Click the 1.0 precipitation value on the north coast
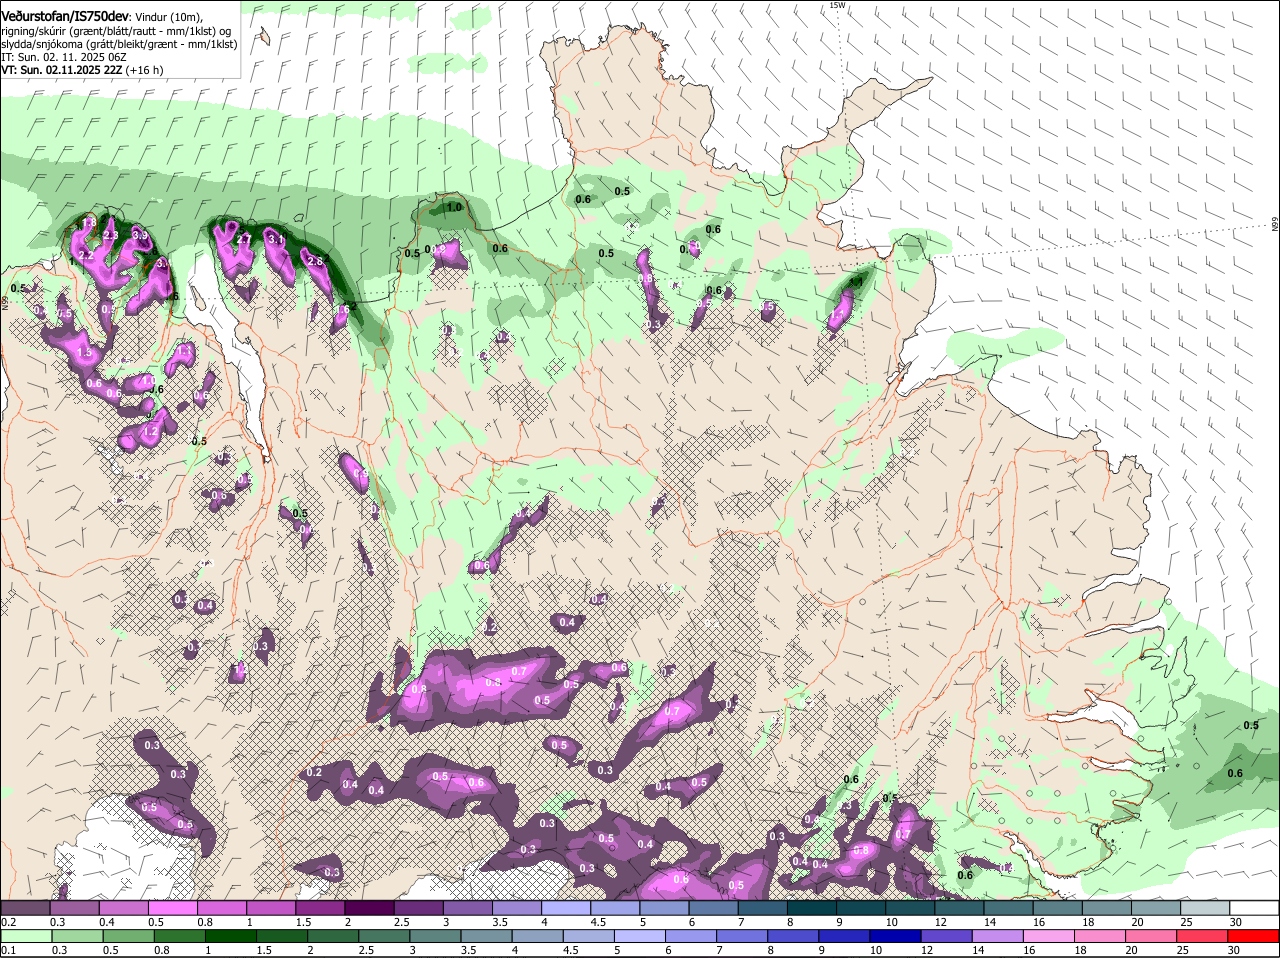Viewport: 1280px width, 958px height. click(454, 207)
